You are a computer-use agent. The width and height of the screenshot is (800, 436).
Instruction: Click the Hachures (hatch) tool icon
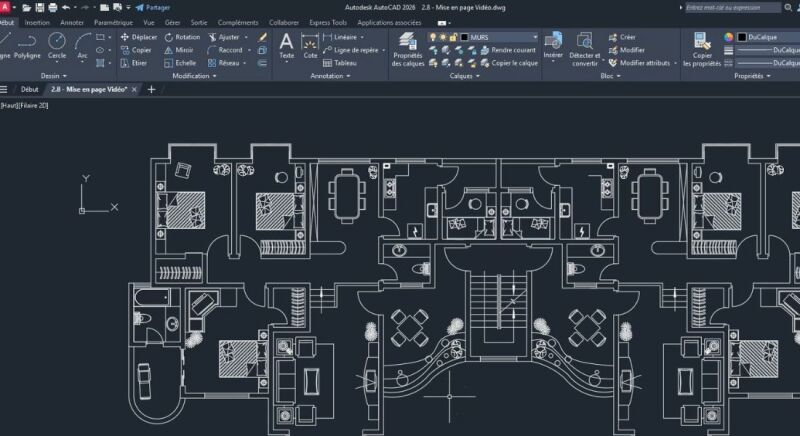[101, 63]
